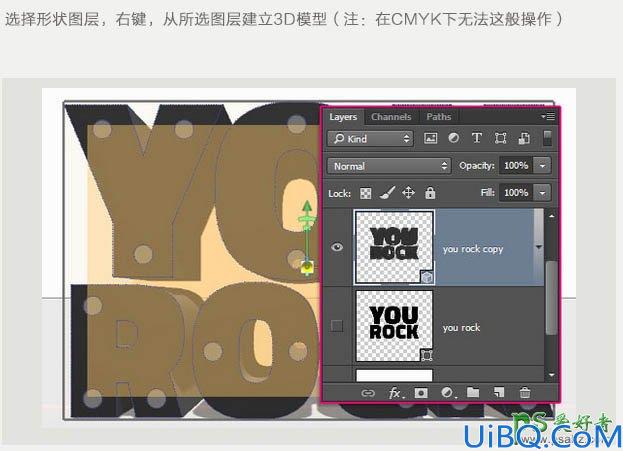Delete layer trash icon
Image resolution: width=623 pixels, height=451 pixels.
point(525,393)
